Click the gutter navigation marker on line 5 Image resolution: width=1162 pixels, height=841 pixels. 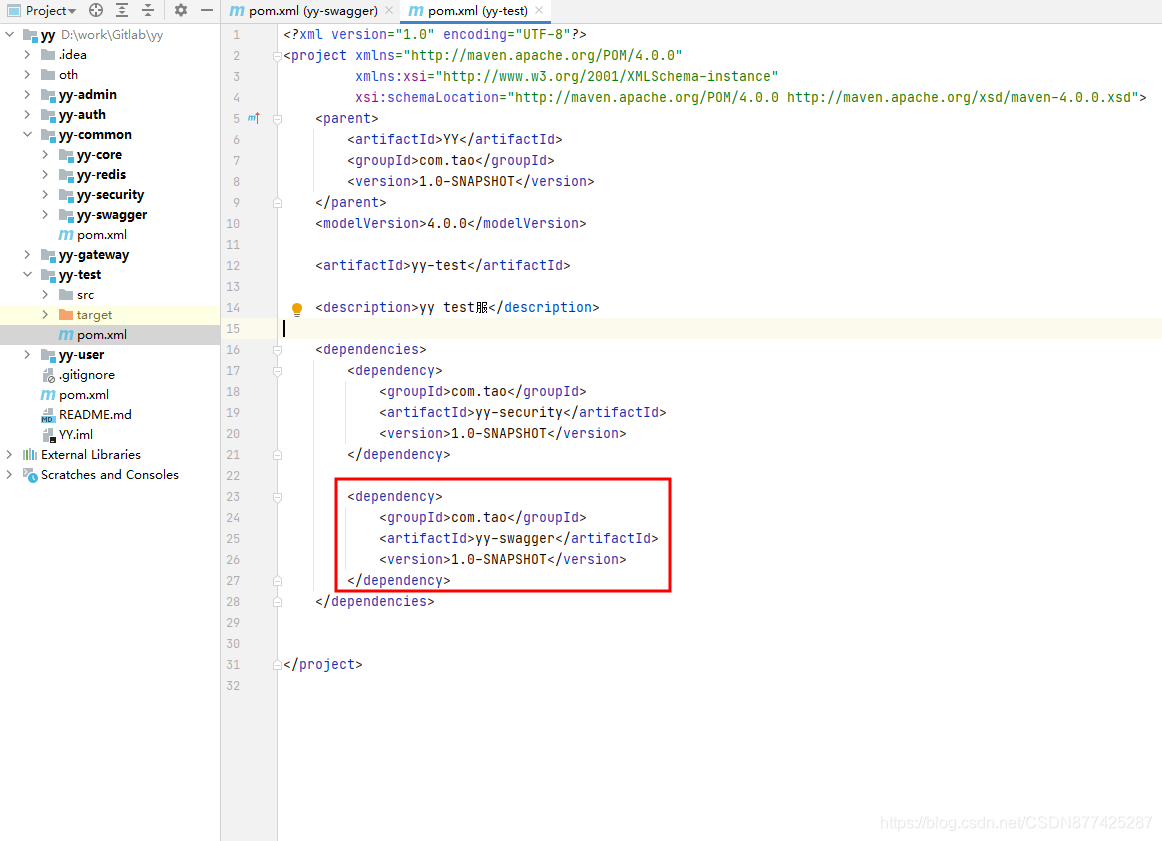(251, 118)
